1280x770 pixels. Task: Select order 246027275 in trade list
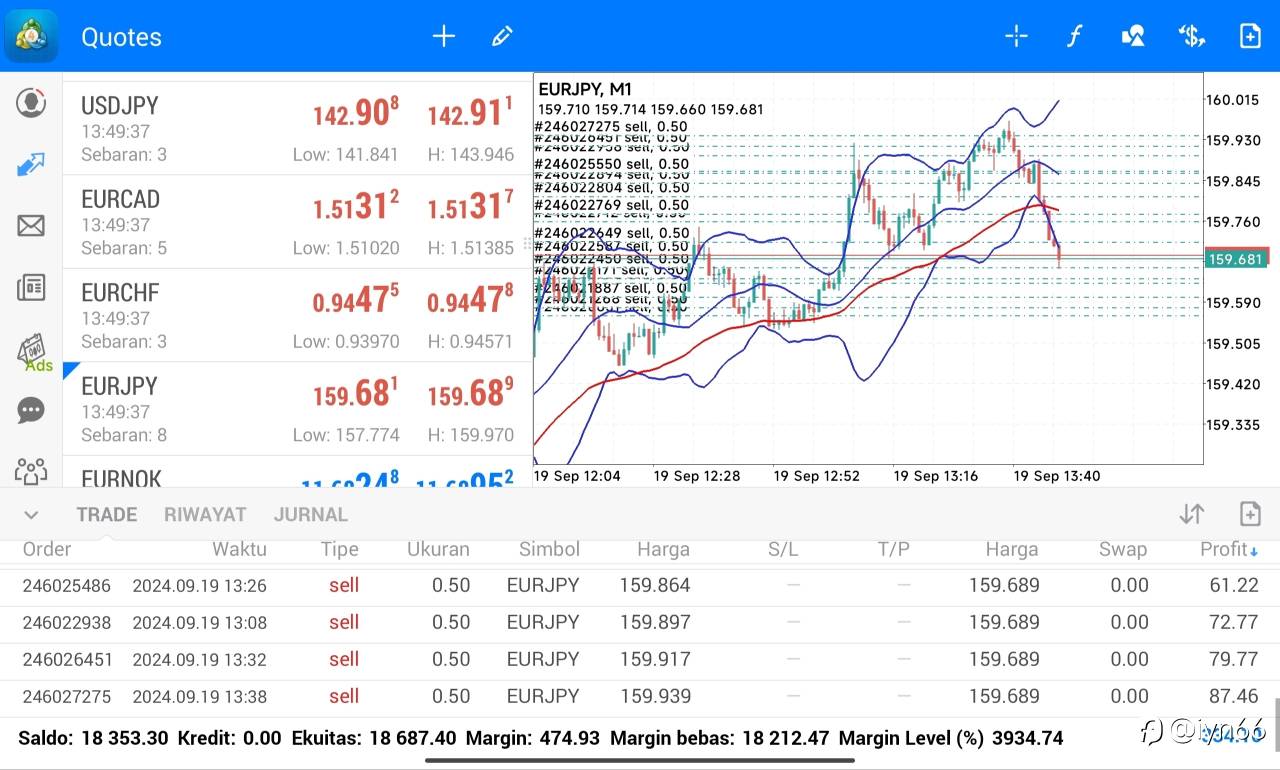(640, 696)
